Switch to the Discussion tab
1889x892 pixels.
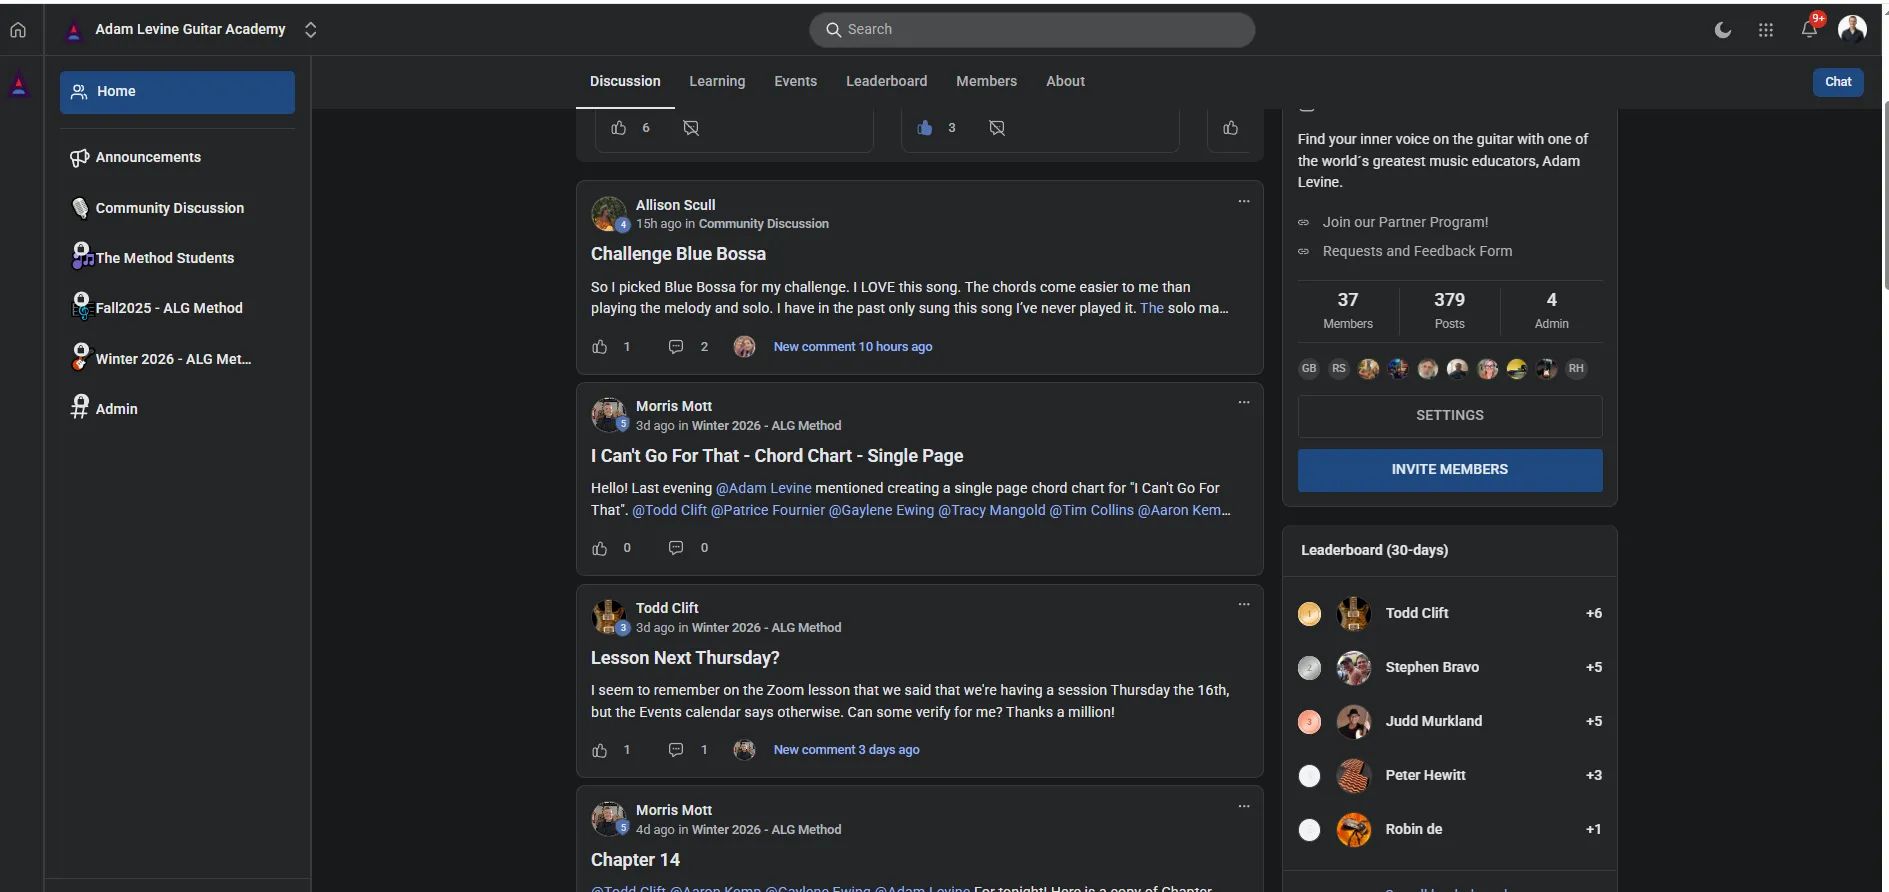tap(625, 82)
